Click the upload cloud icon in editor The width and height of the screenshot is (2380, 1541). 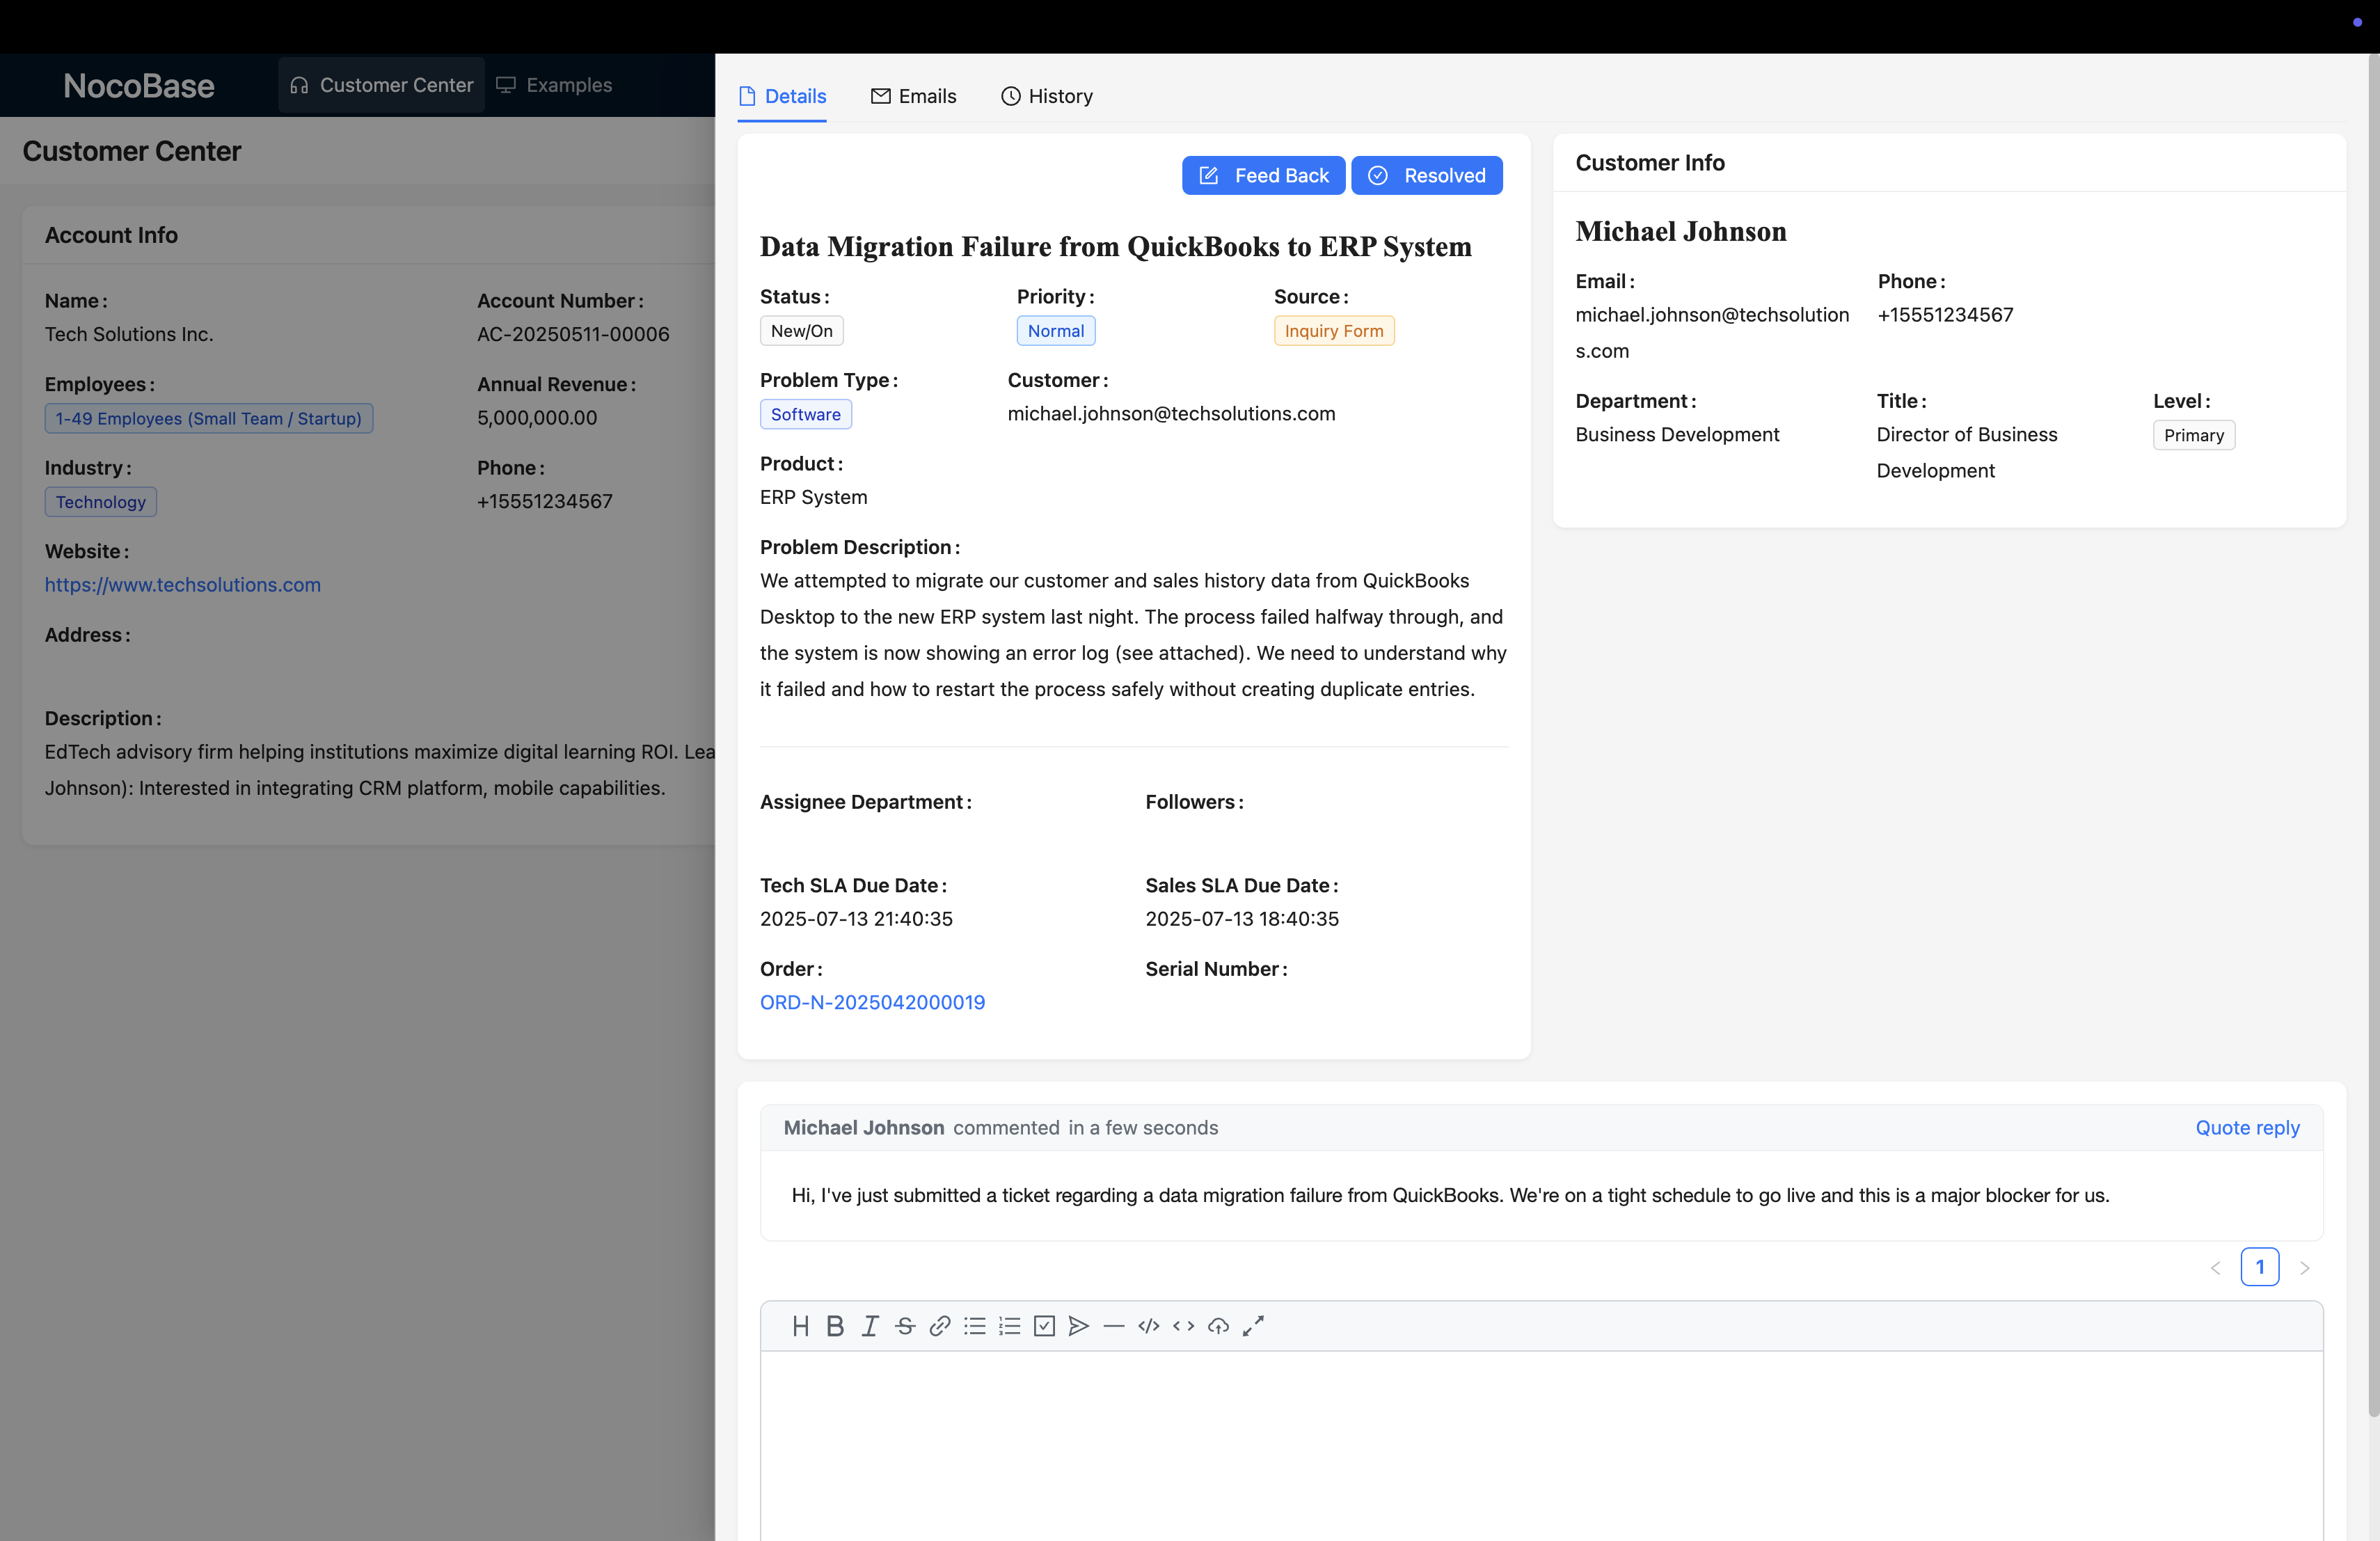coord(1218,1326)
